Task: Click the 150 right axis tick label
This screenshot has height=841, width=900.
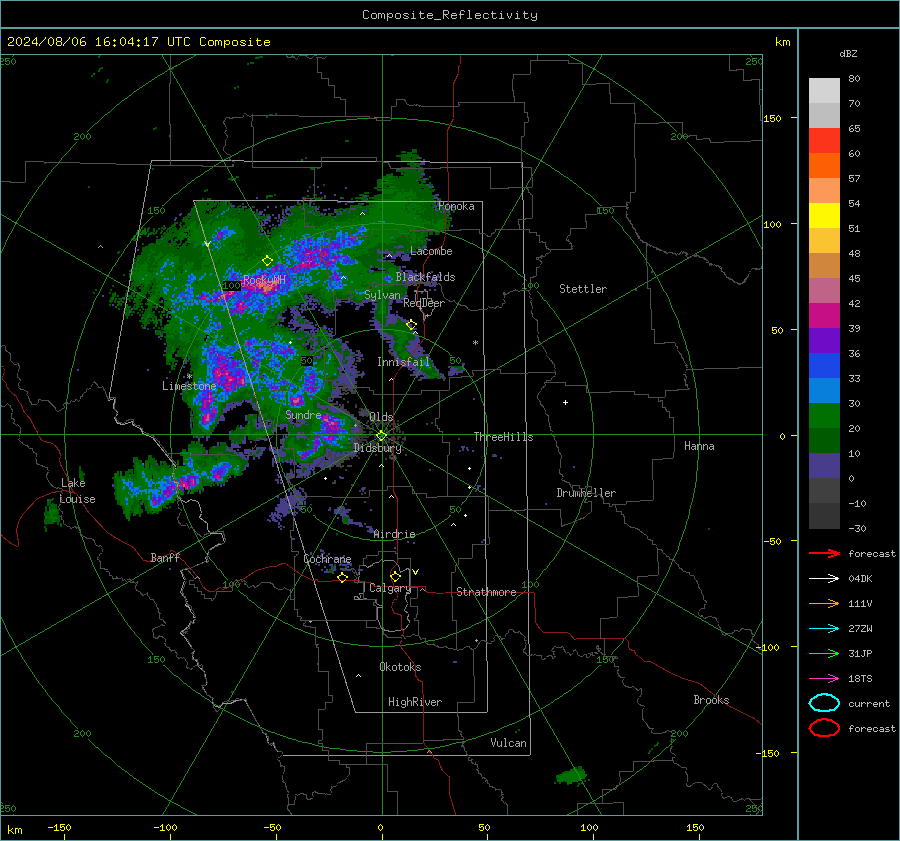Action: pos(772,118)
